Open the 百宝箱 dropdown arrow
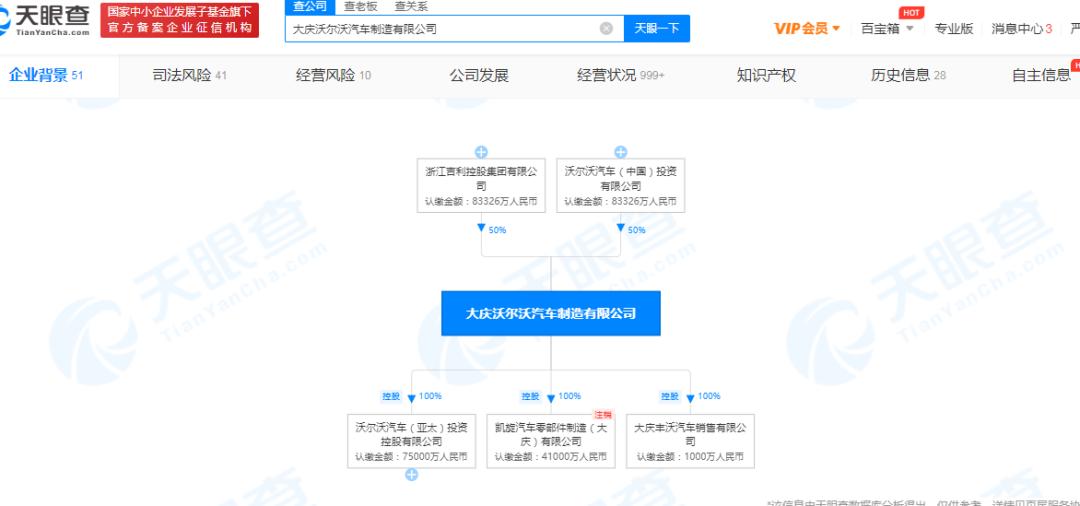 909,29
